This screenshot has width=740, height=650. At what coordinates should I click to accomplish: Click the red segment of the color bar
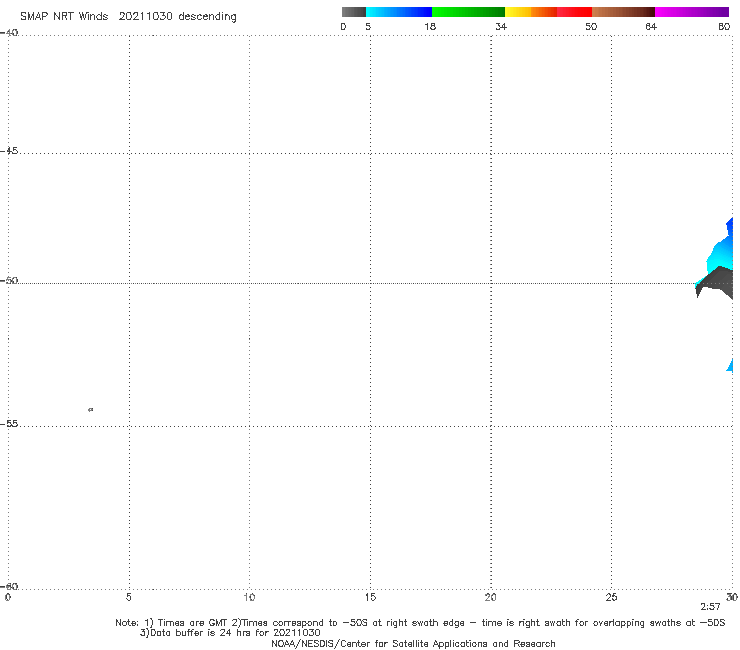[x=574, y=12]
